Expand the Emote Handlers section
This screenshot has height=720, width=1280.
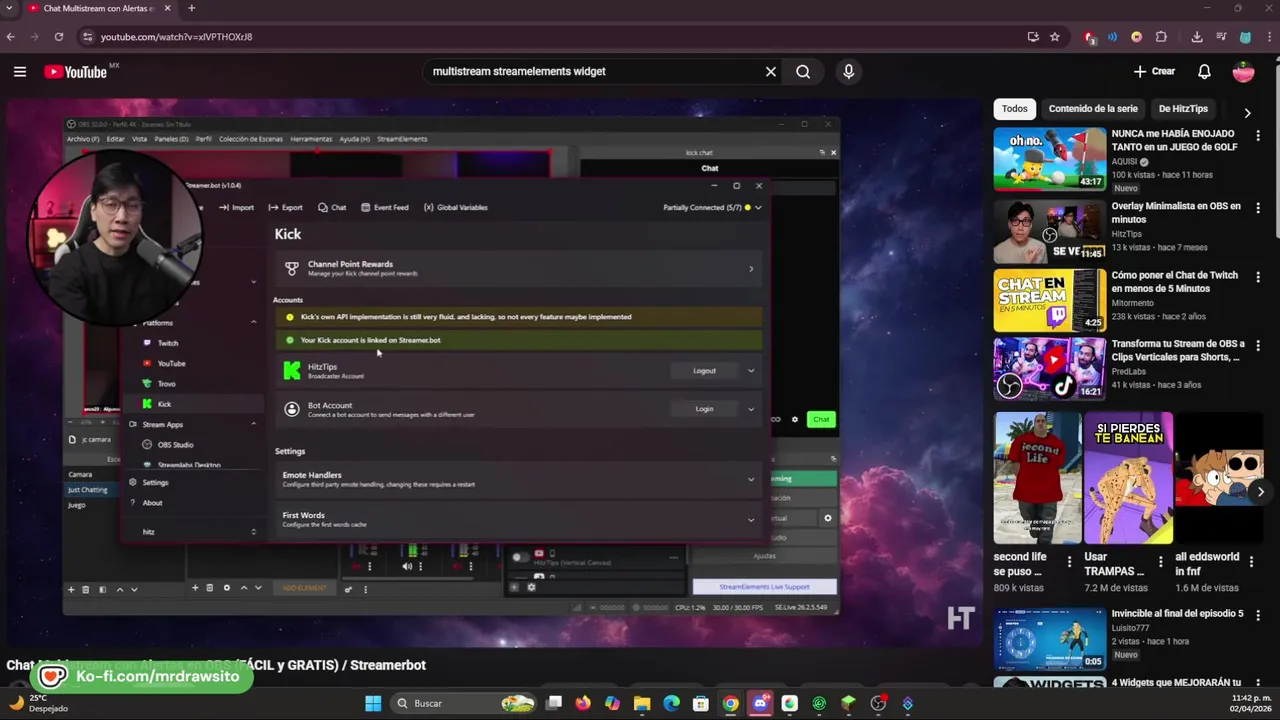pos(518,479)
